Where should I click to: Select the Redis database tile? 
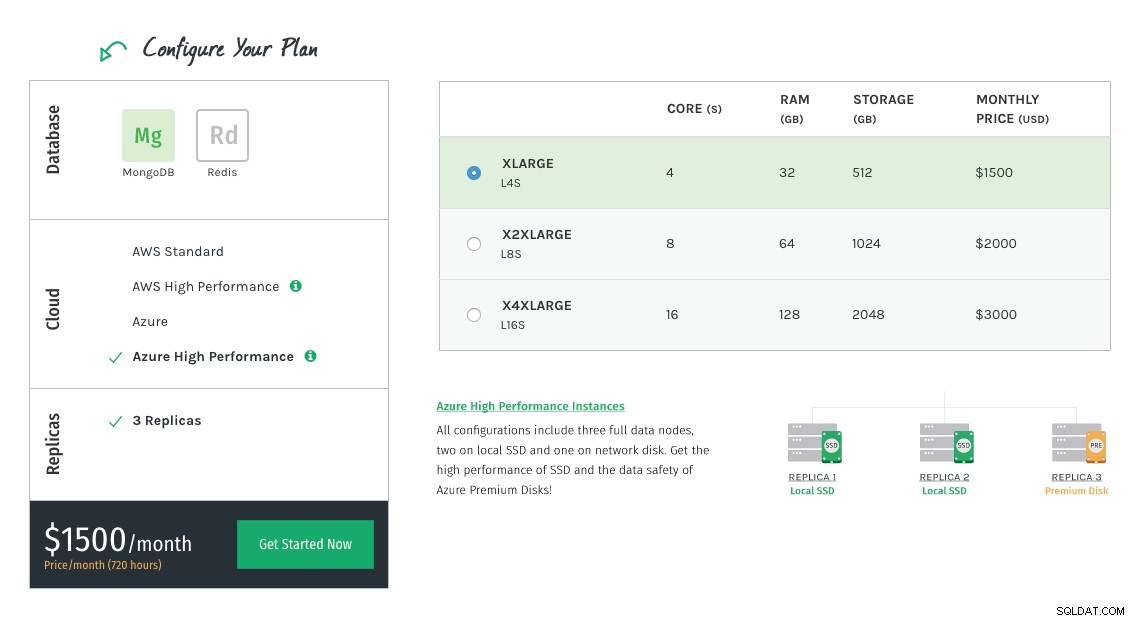coord(223,135)
